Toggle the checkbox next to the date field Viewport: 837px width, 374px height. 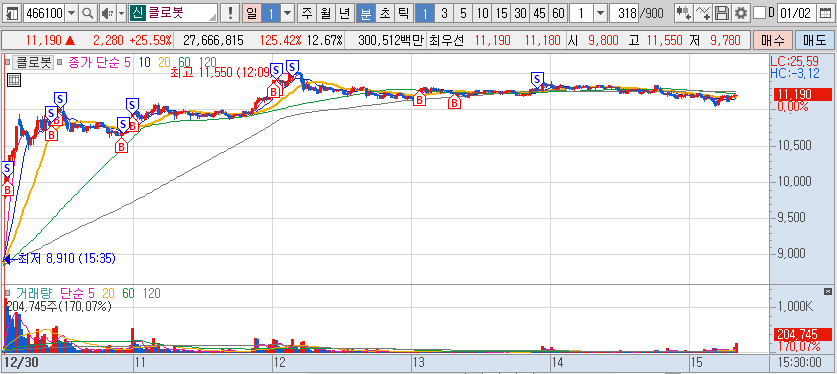pyautogui.click(x=760, y=13)
